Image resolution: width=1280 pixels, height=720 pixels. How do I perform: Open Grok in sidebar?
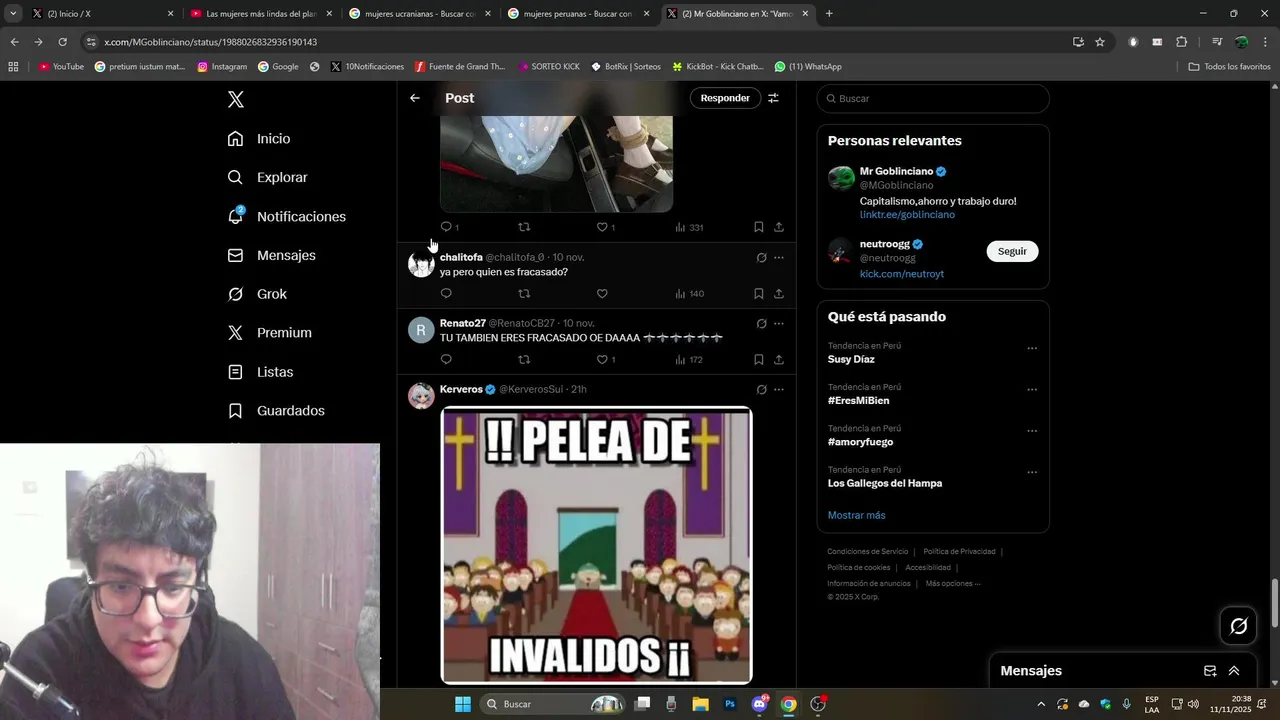tap(257, 294)
